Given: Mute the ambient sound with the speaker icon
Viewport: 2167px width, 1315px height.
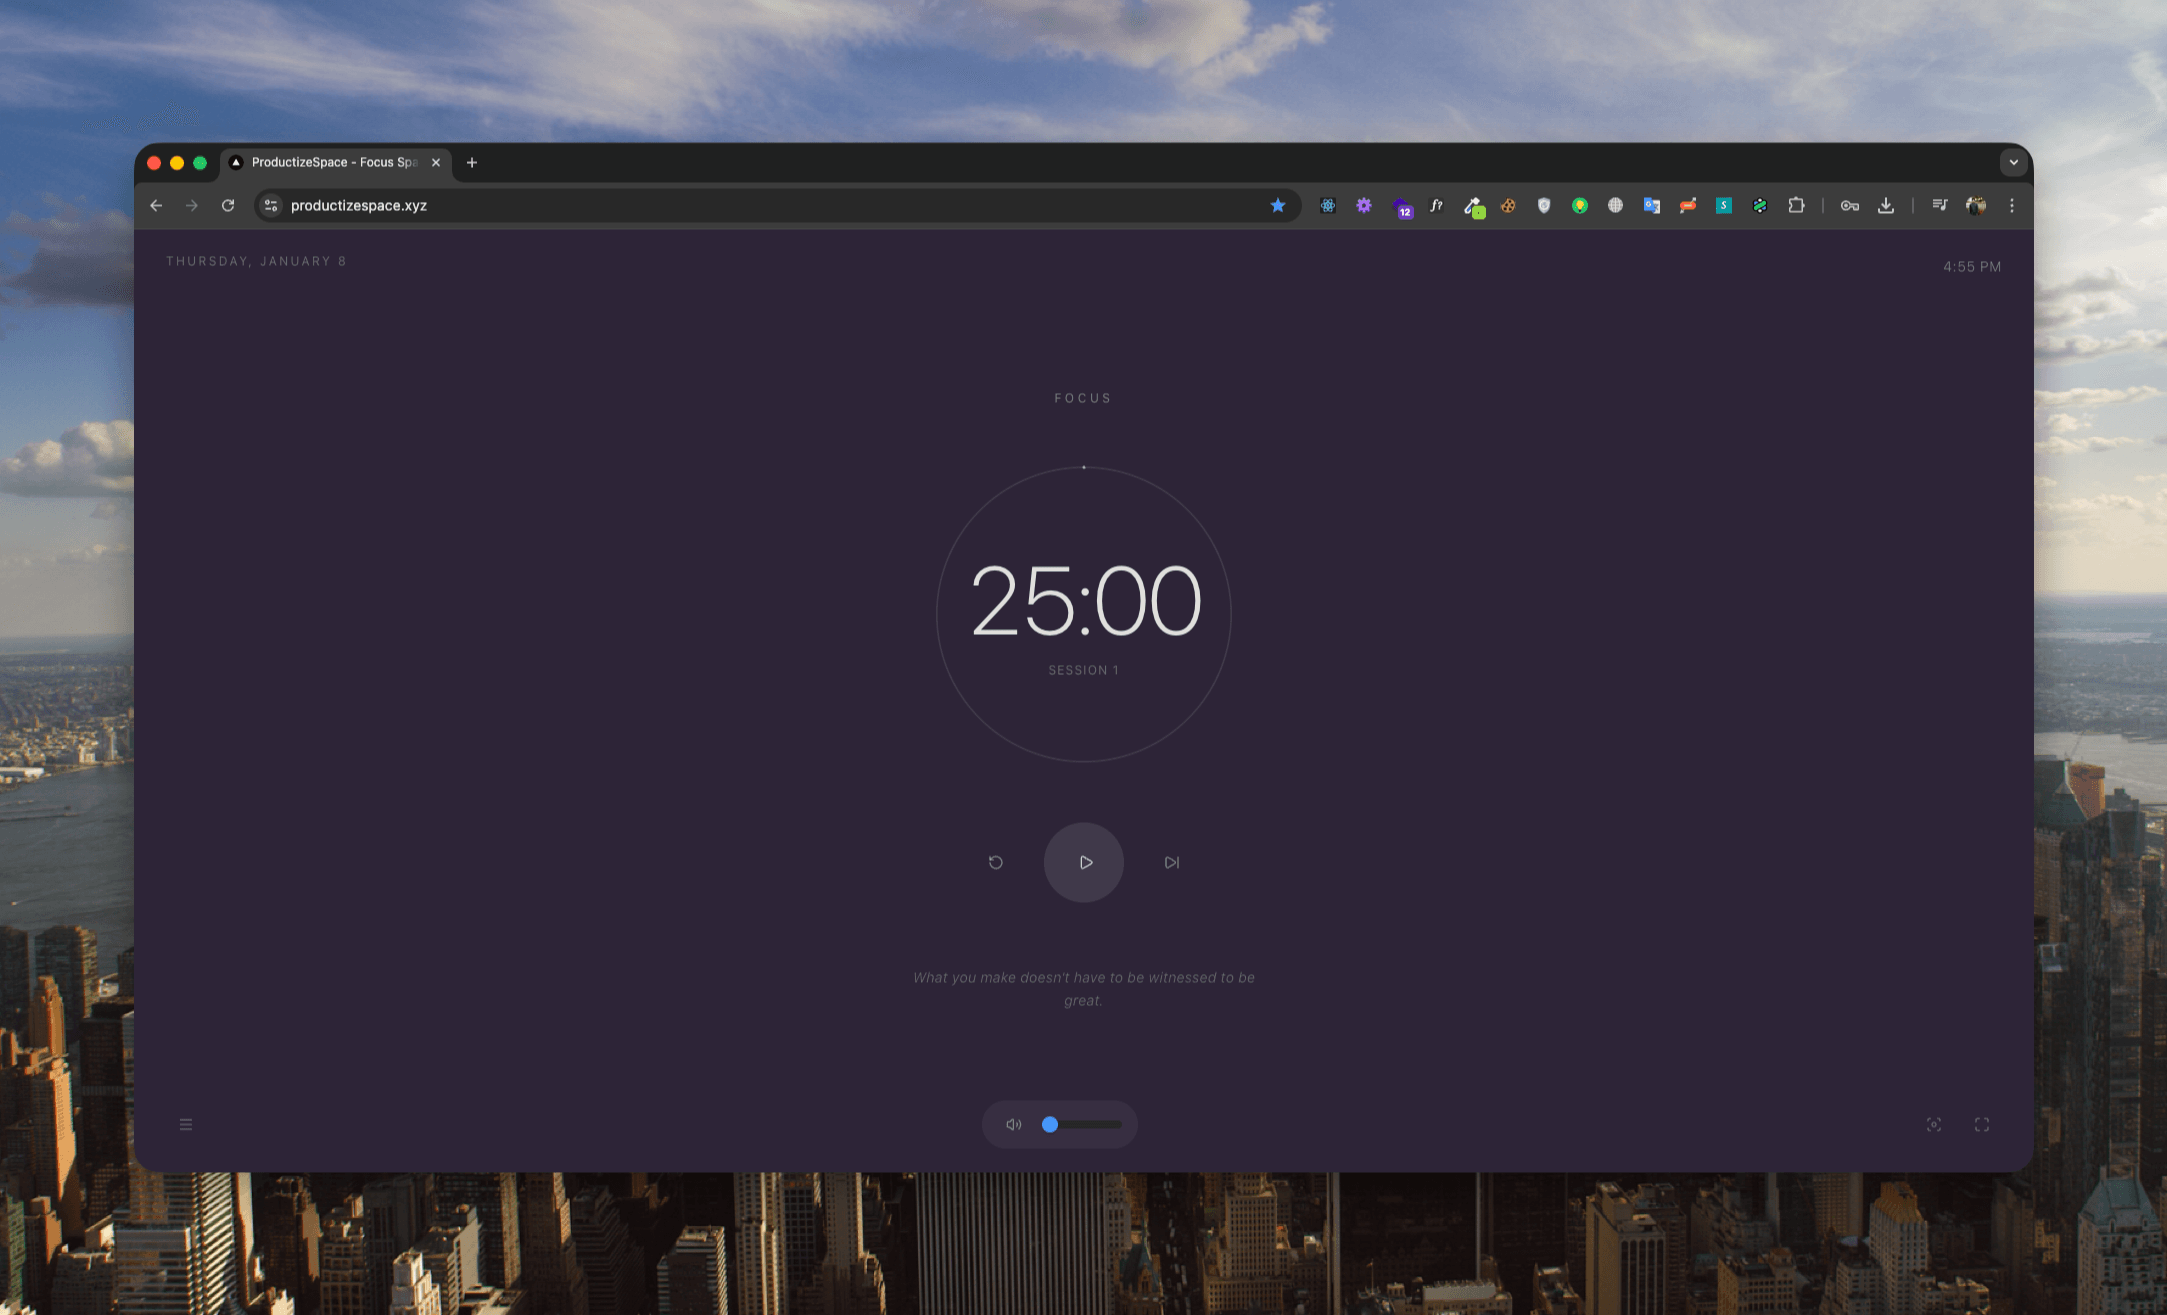Looking at the screenshot, I should [1013, 1124].
